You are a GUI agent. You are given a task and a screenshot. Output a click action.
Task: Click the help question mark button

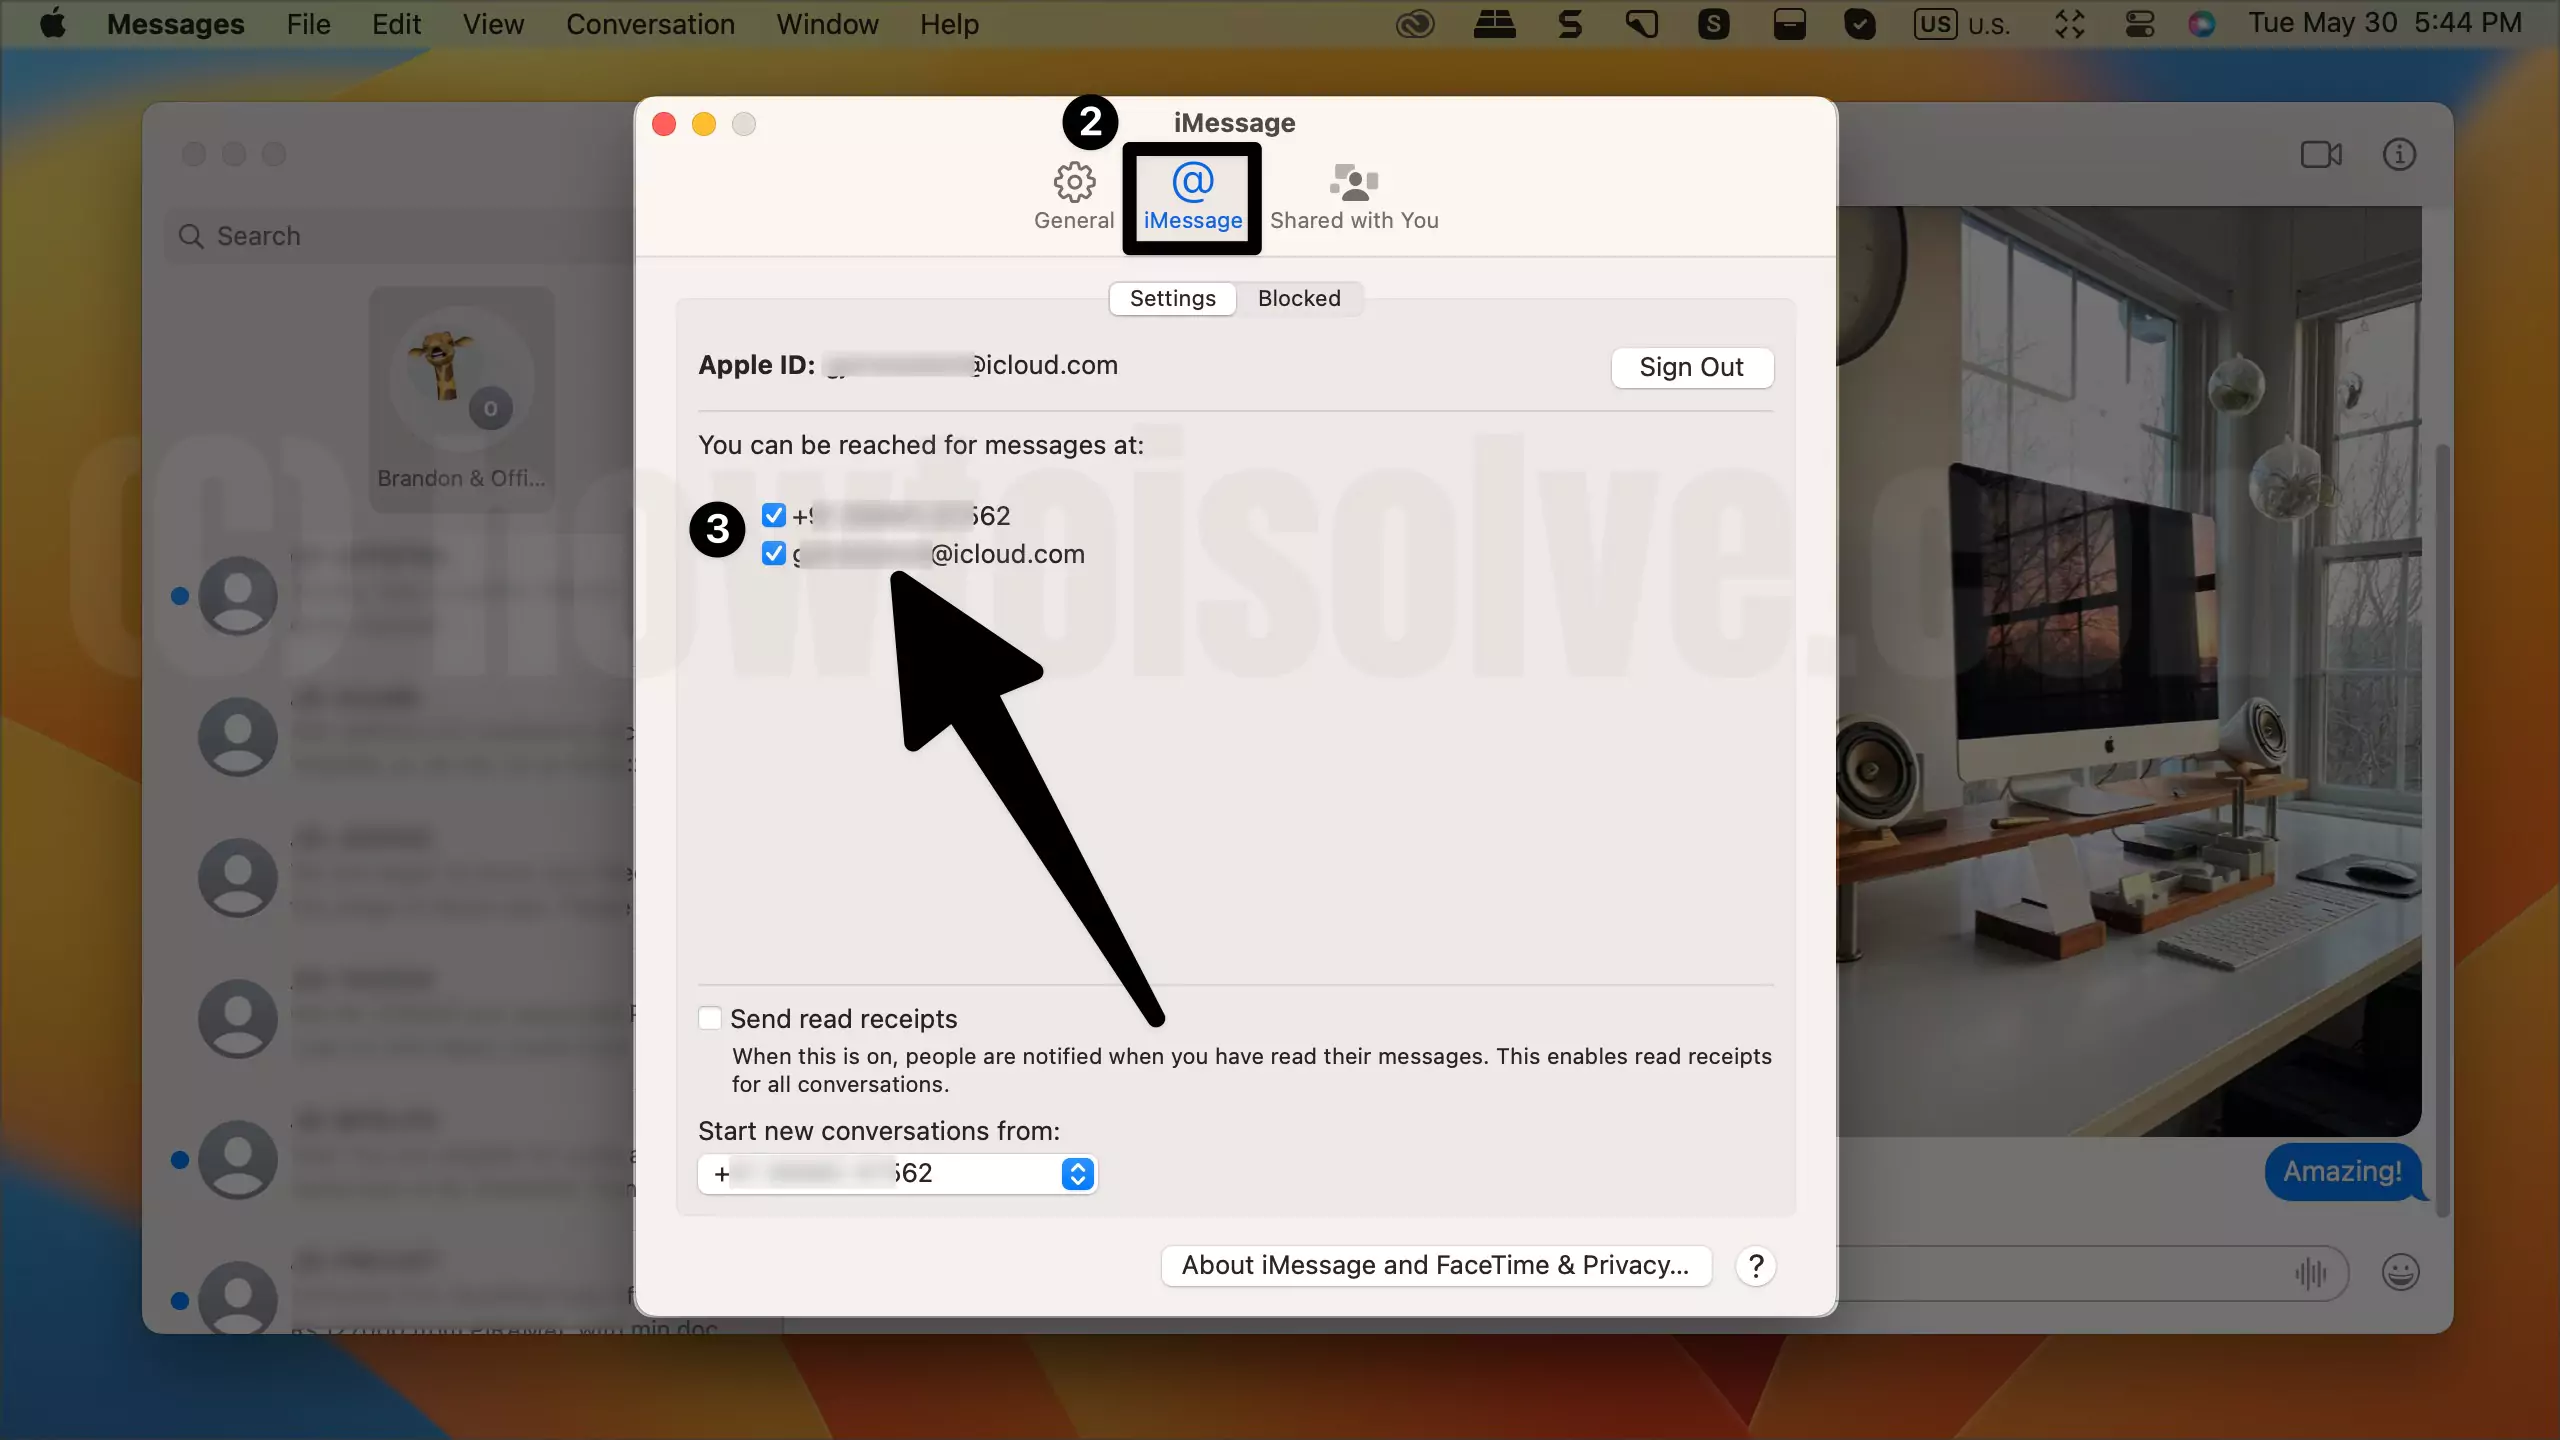point(1755,1266)
